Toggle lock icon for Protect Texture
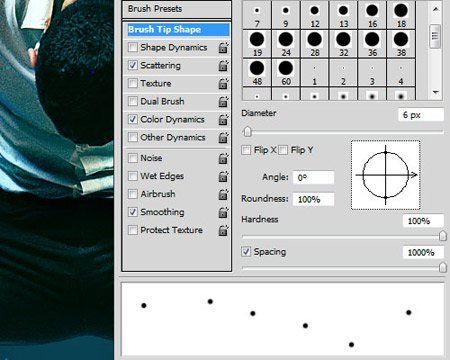Image resolution: width=450 pixels, height=360 pixels. click(223, 230)
